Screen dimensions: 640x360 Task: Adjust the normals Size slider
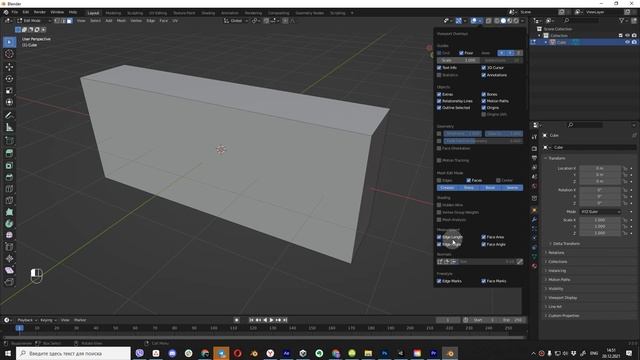pos(487,262)
